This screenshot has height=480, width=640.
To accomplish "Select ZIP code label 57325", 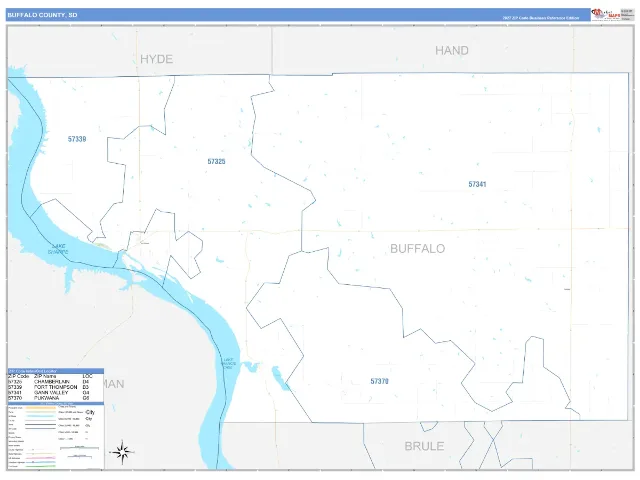I will [216, 162].
